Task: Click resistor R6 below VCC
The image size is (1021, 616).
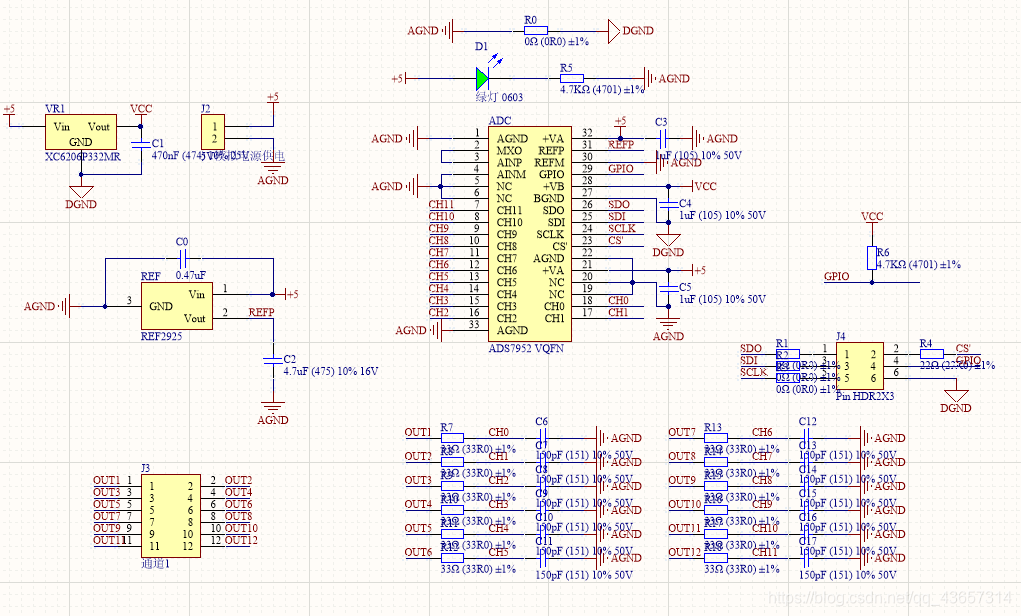Action: (872, 258)
